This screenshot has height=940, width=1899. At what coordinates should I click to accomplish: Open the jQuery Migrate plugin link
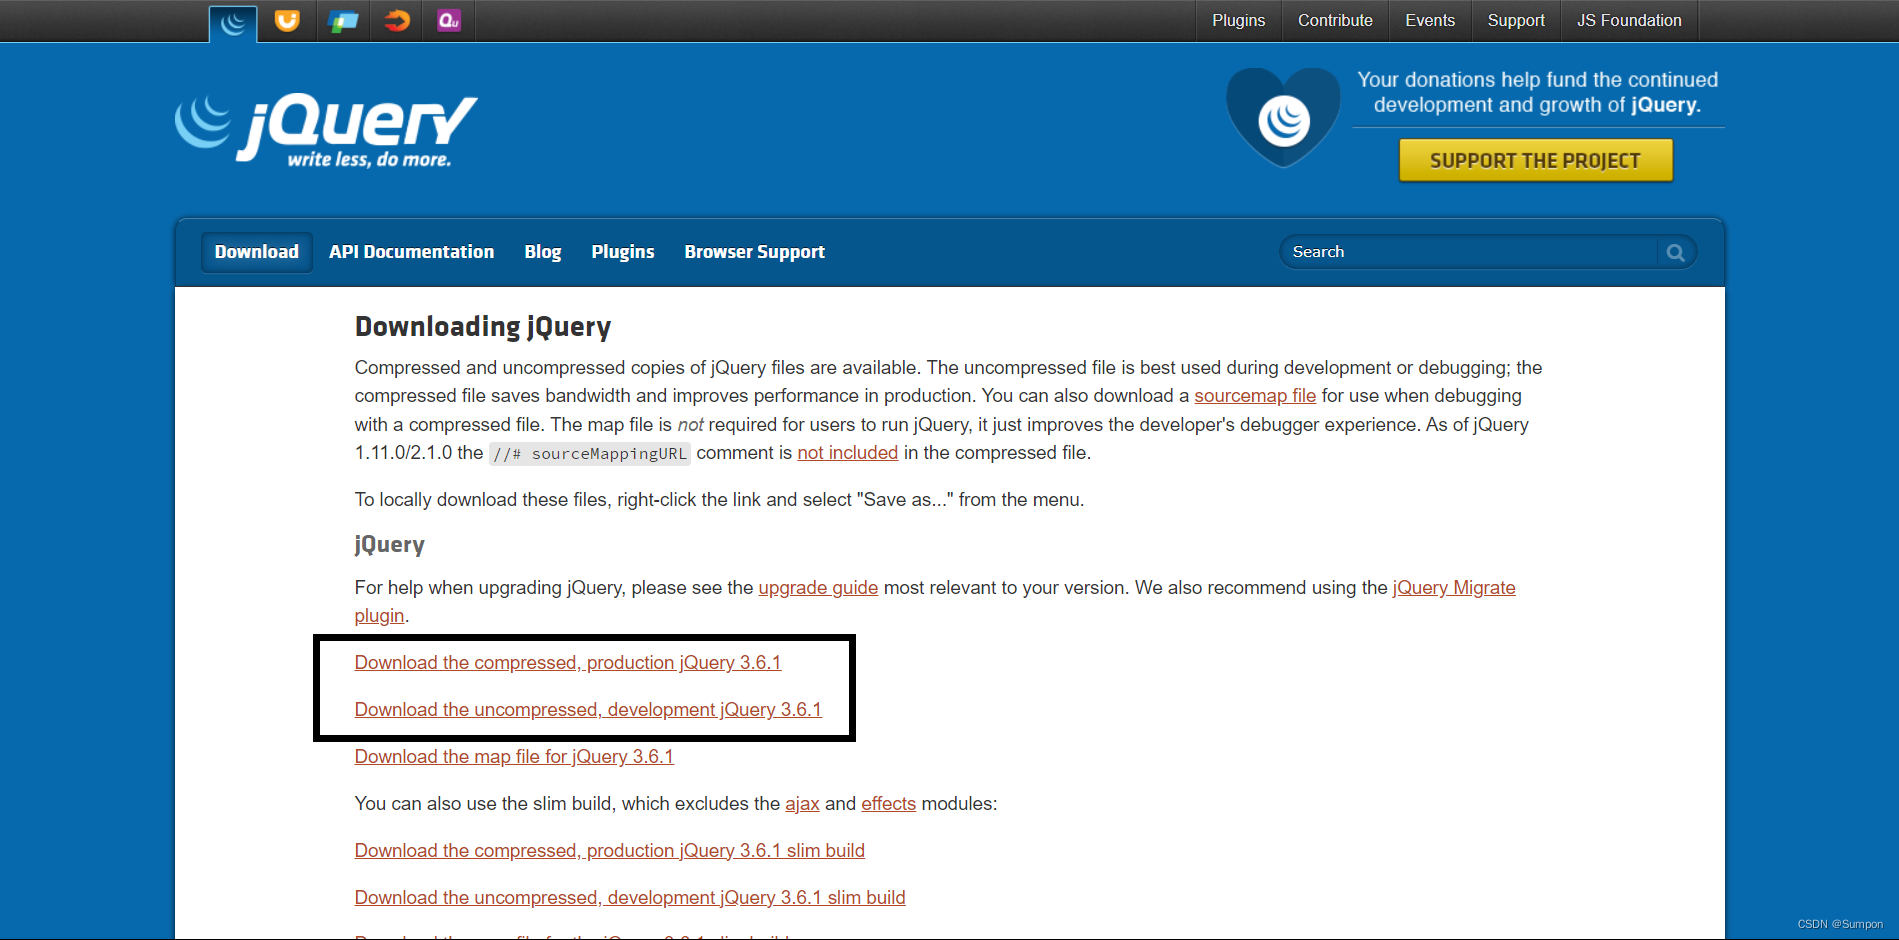click(x=1454, y=588)
